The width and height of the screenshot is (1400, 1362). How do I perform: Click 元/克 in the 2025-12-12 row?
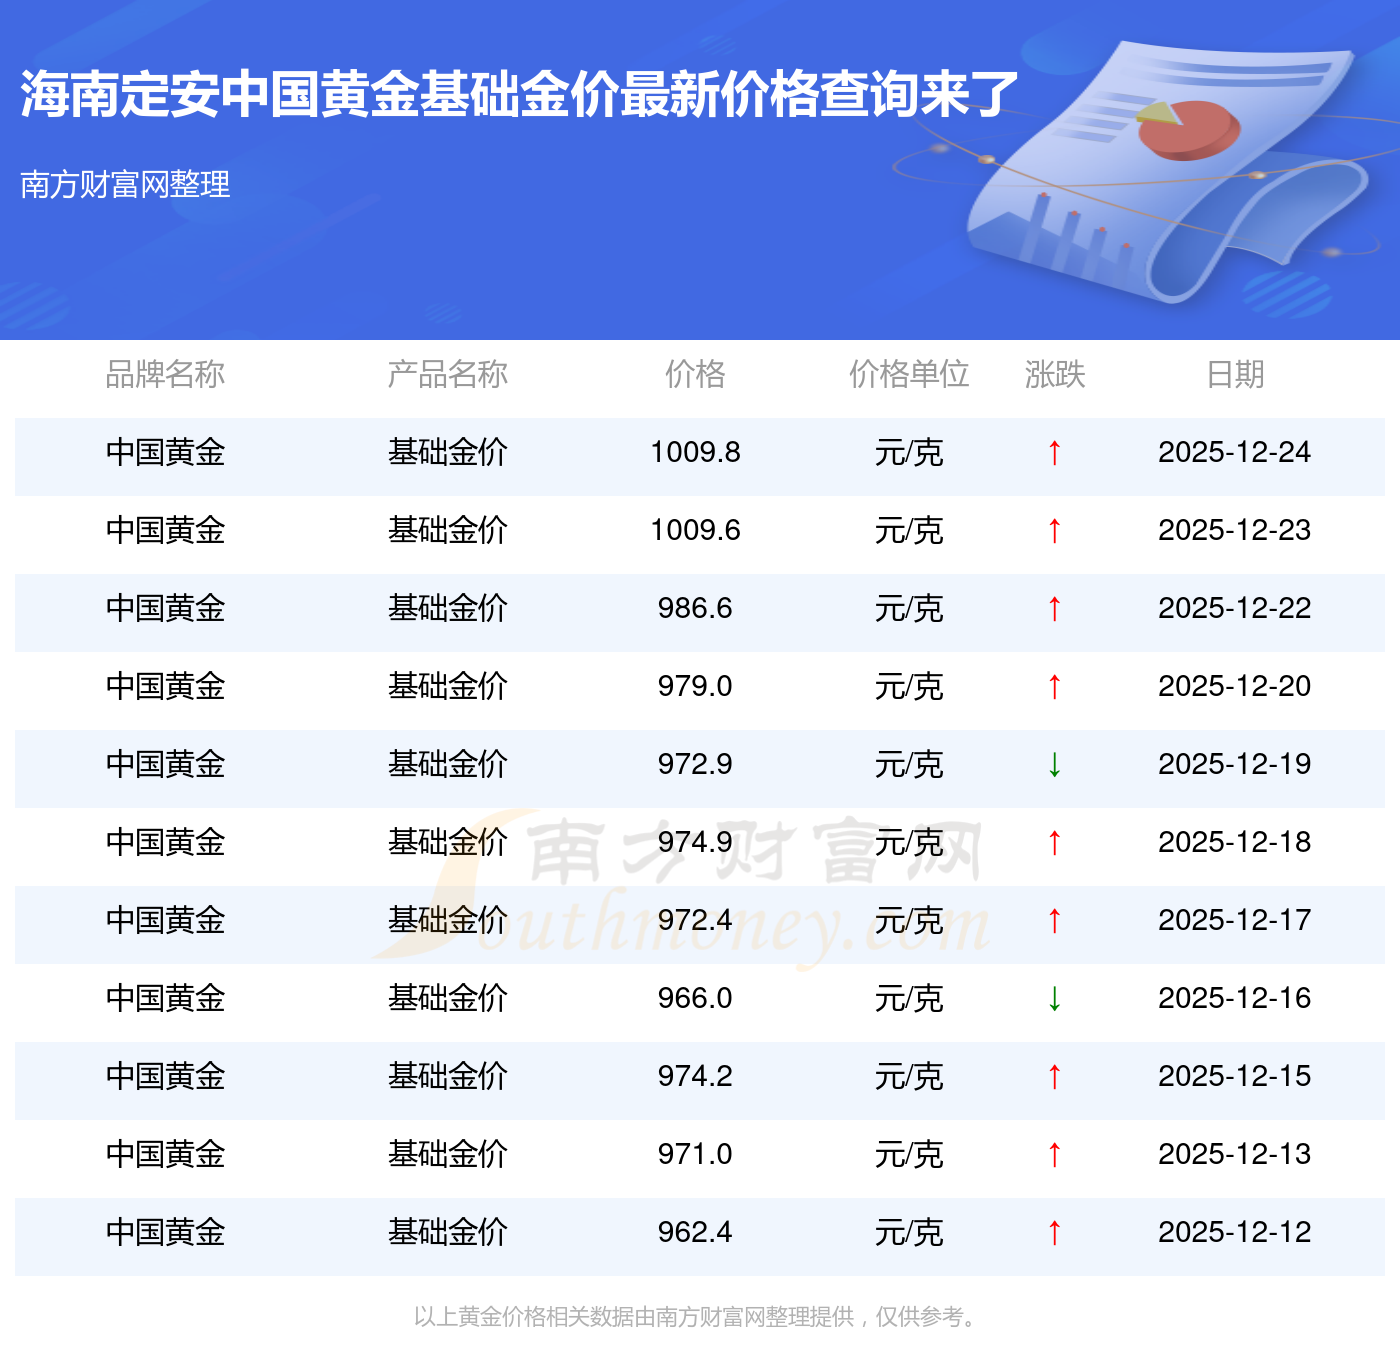point(909,1232)
